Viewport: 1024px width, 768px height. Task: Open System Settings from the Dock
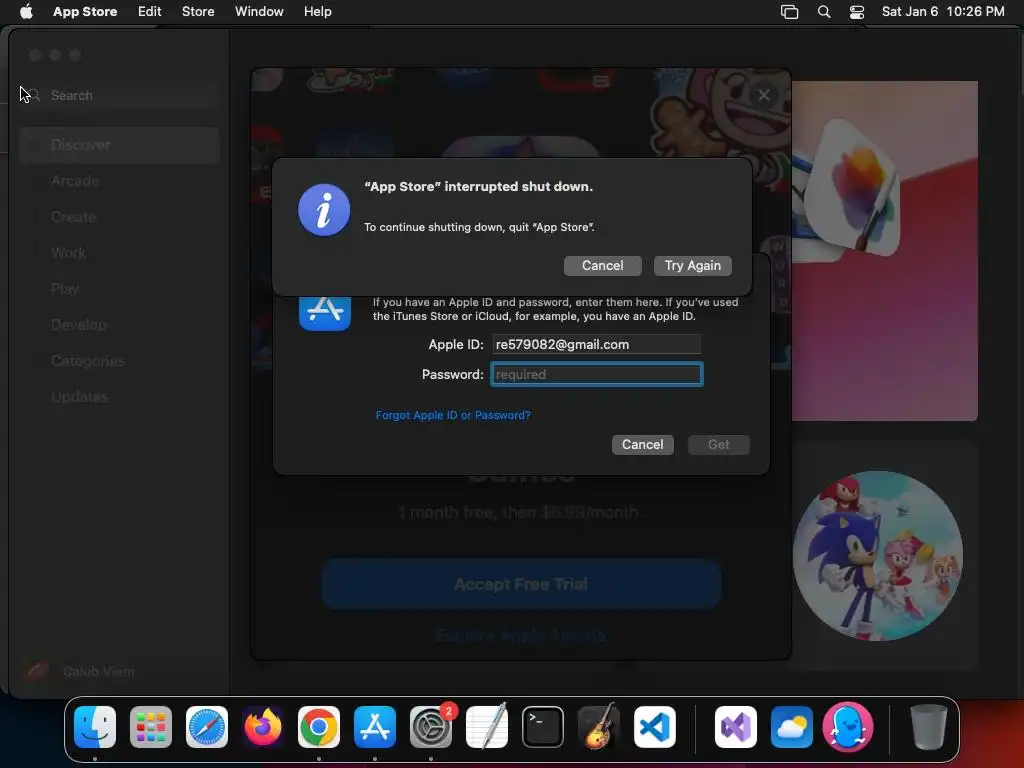[431, 727]
